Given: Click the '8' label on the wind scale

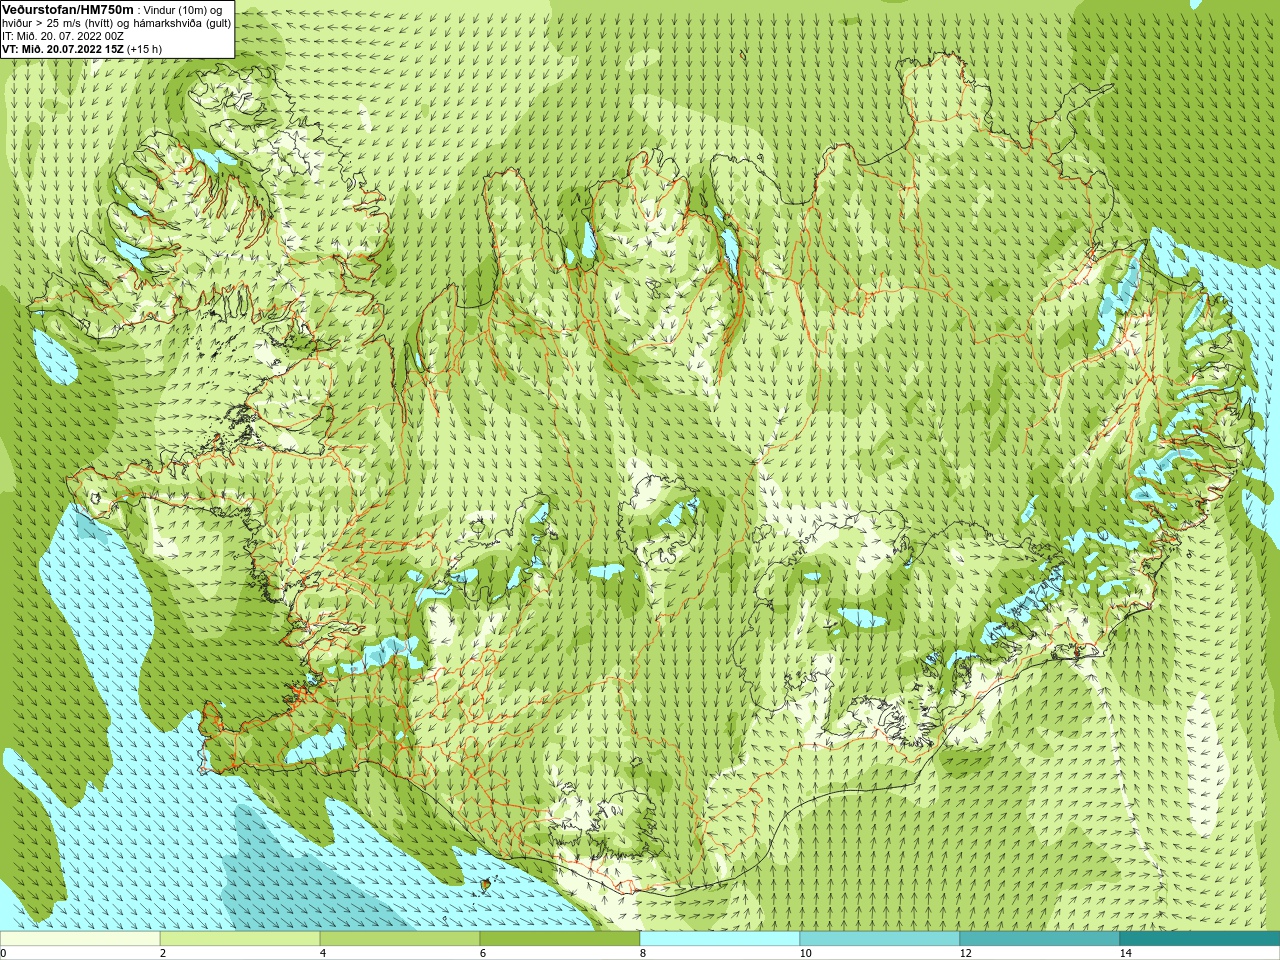Looking at the screenshot, I should tap(643, 953).
